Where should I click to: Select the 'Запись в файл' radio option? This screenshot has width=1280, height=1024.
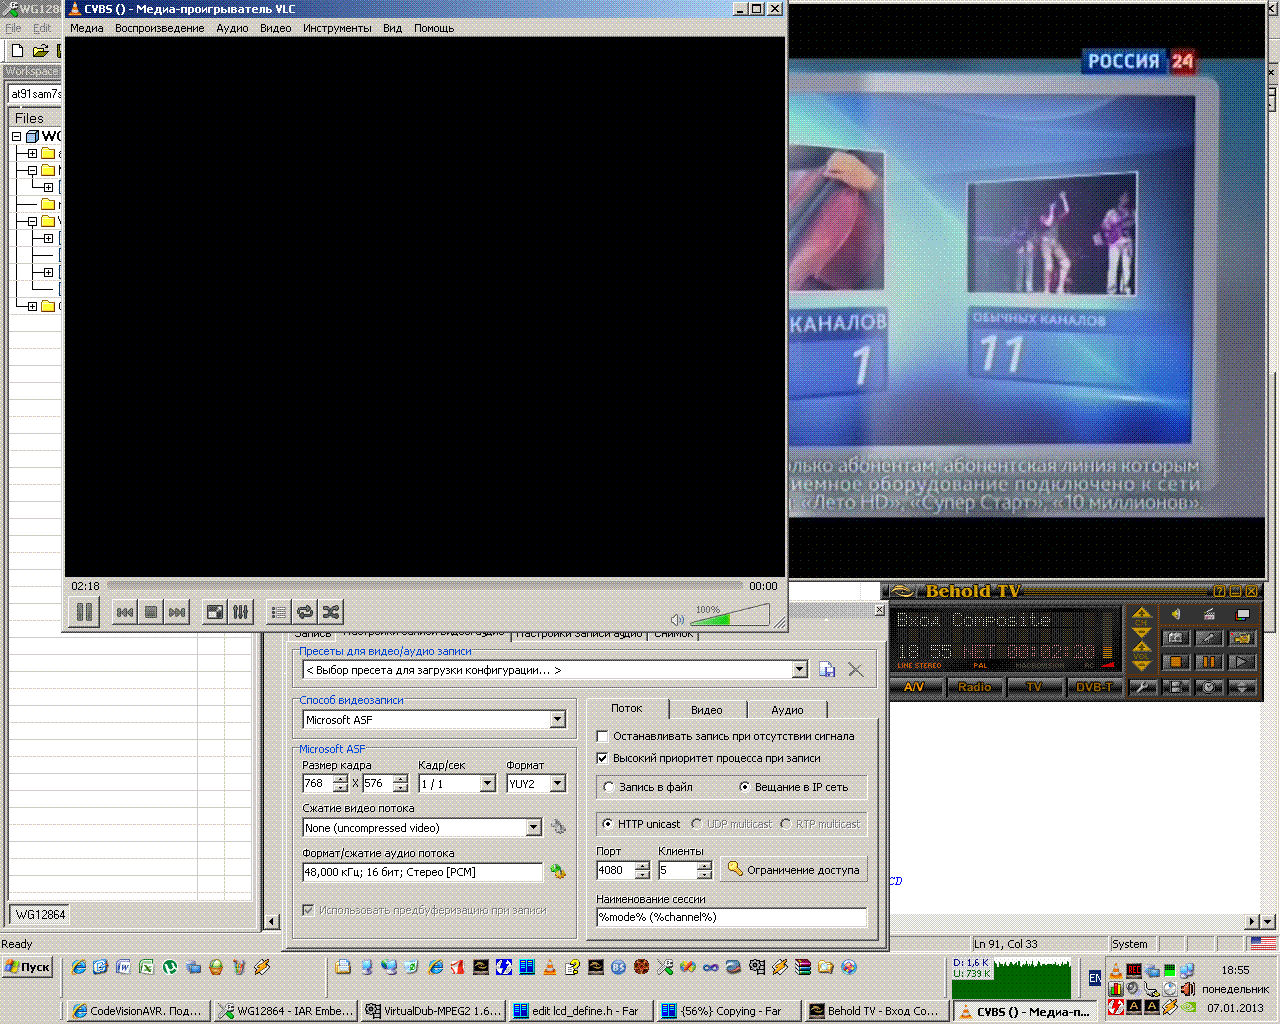pos(609,787)
